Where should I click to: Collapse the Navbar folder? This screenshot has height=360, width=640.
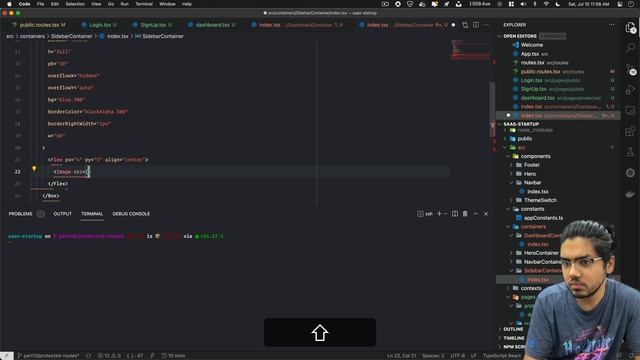coord(532,182)
